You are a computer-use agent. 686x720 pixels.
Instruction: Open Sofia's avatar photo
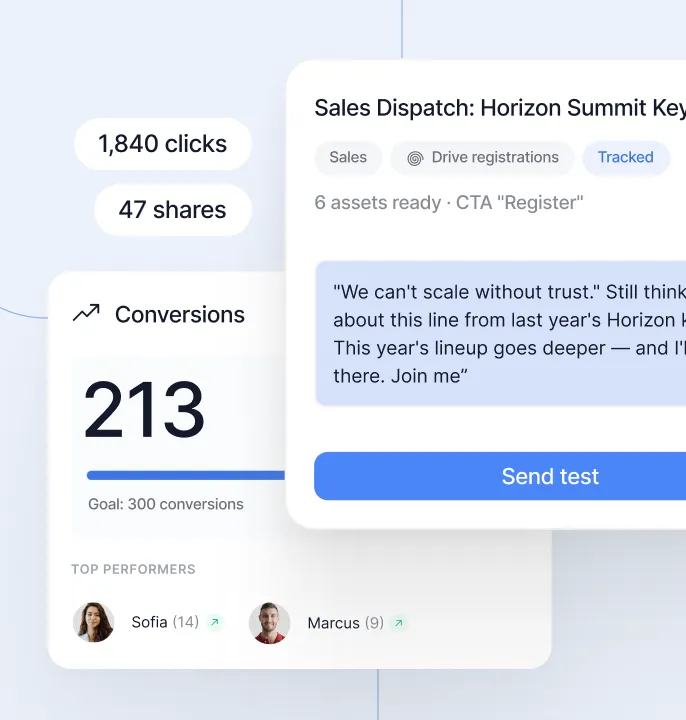point(93,622)
